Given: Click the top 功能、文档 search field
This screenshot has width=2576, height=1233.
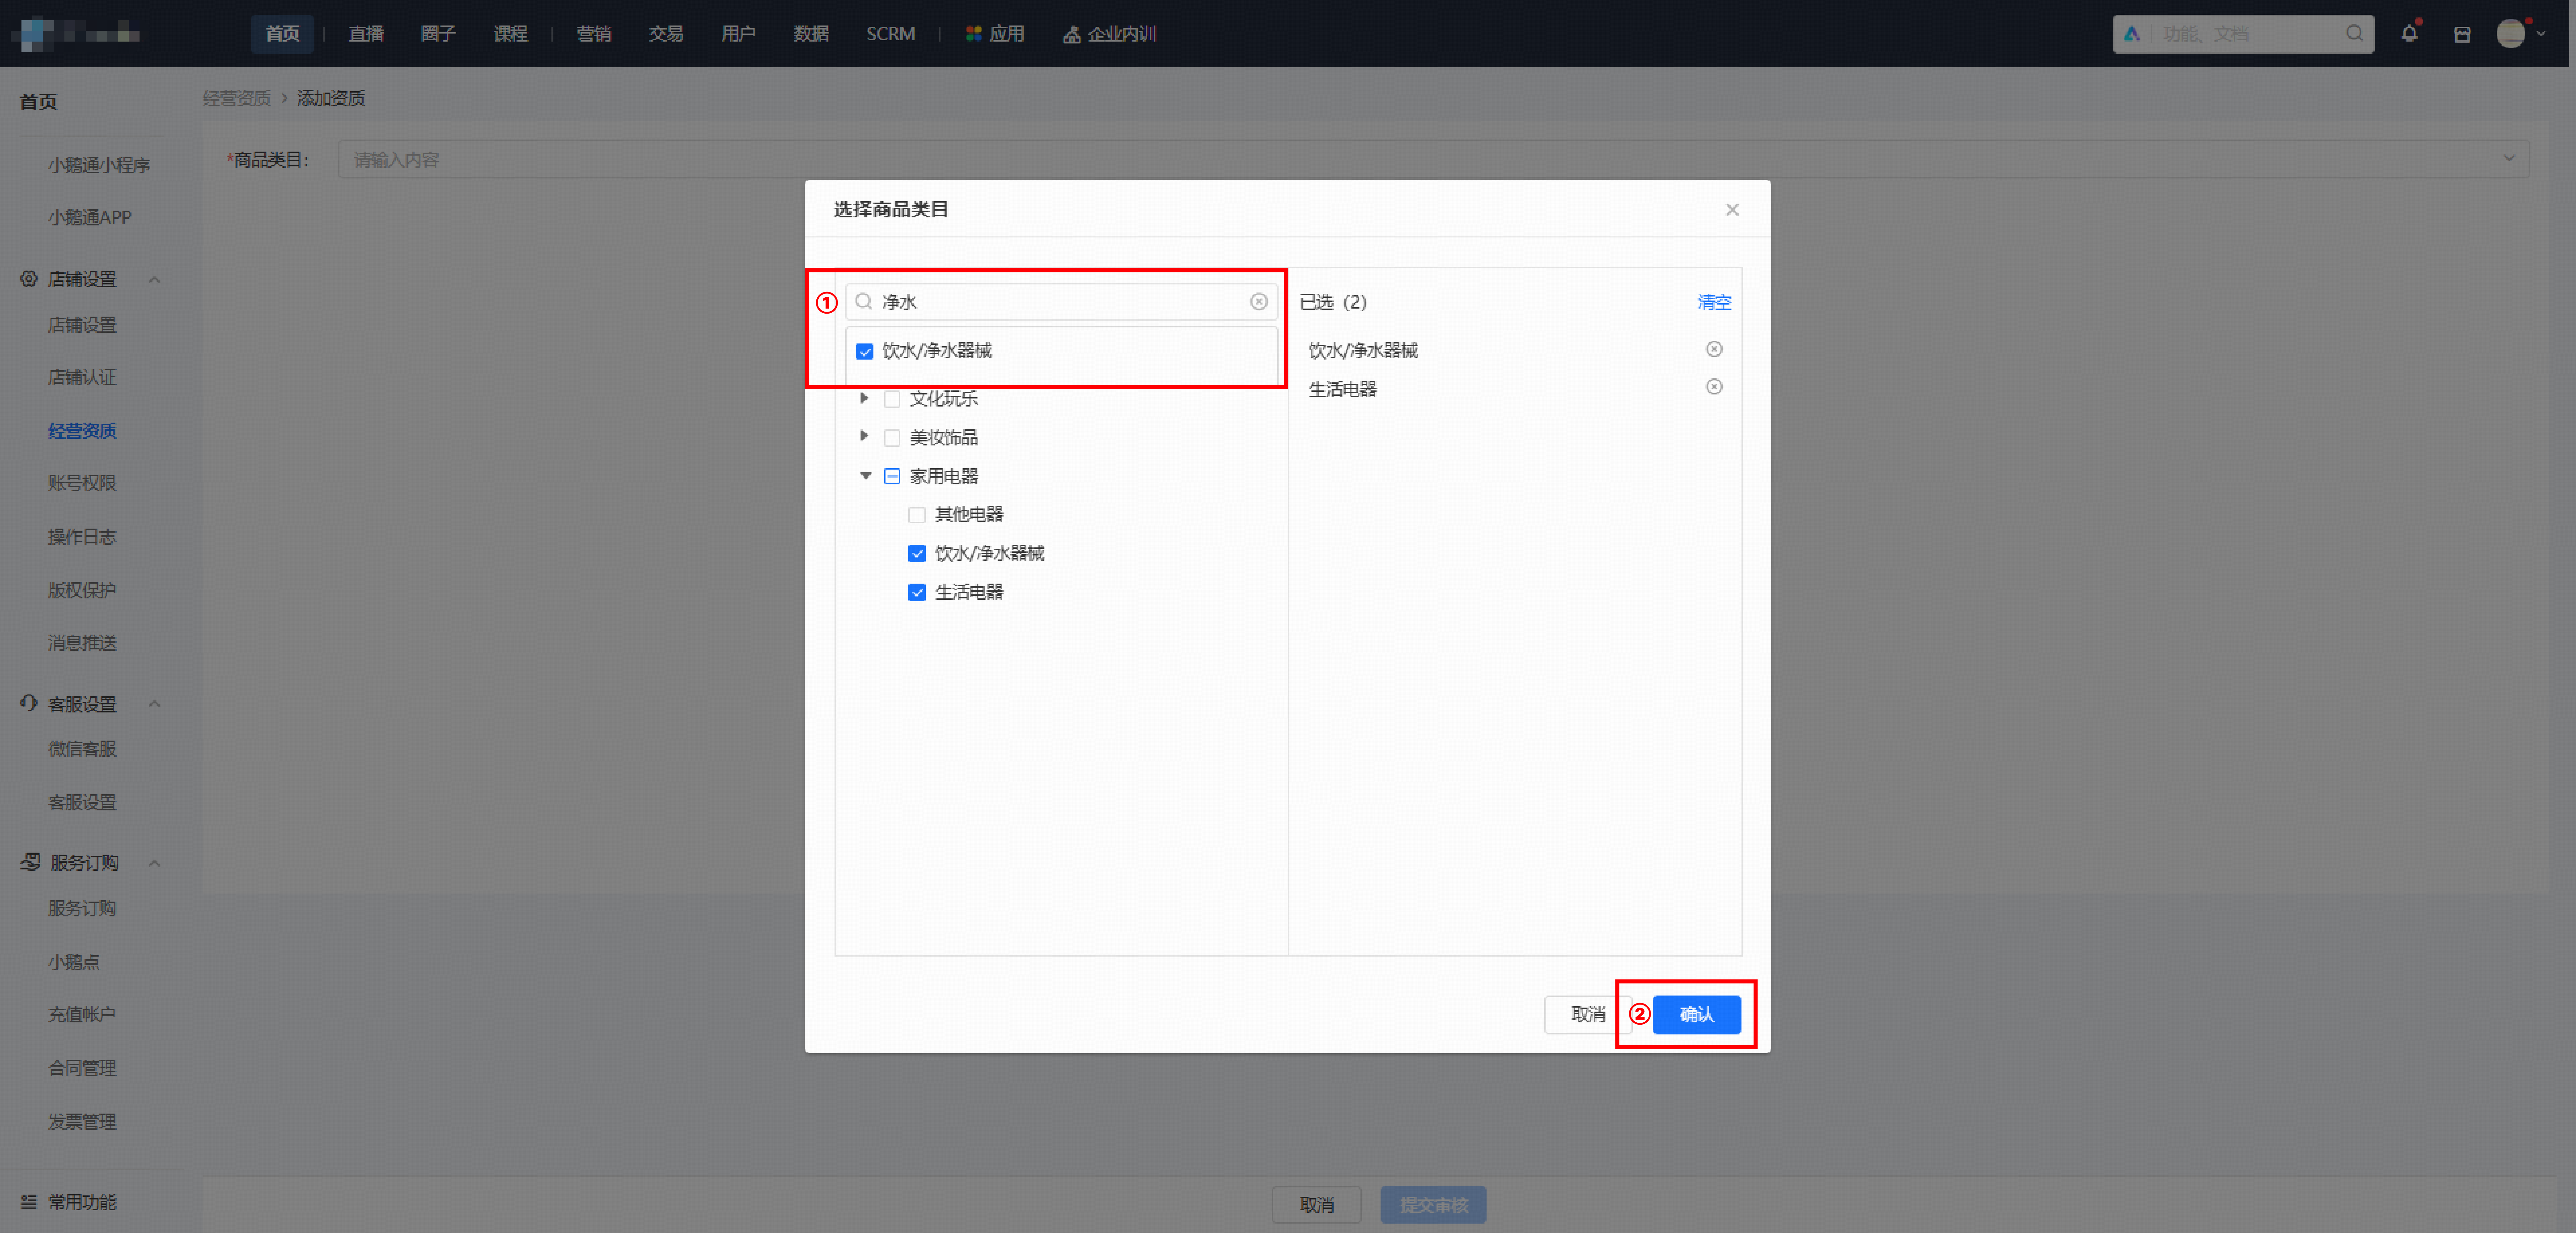Looking at the screenshot, I should tap(2243, 34).
